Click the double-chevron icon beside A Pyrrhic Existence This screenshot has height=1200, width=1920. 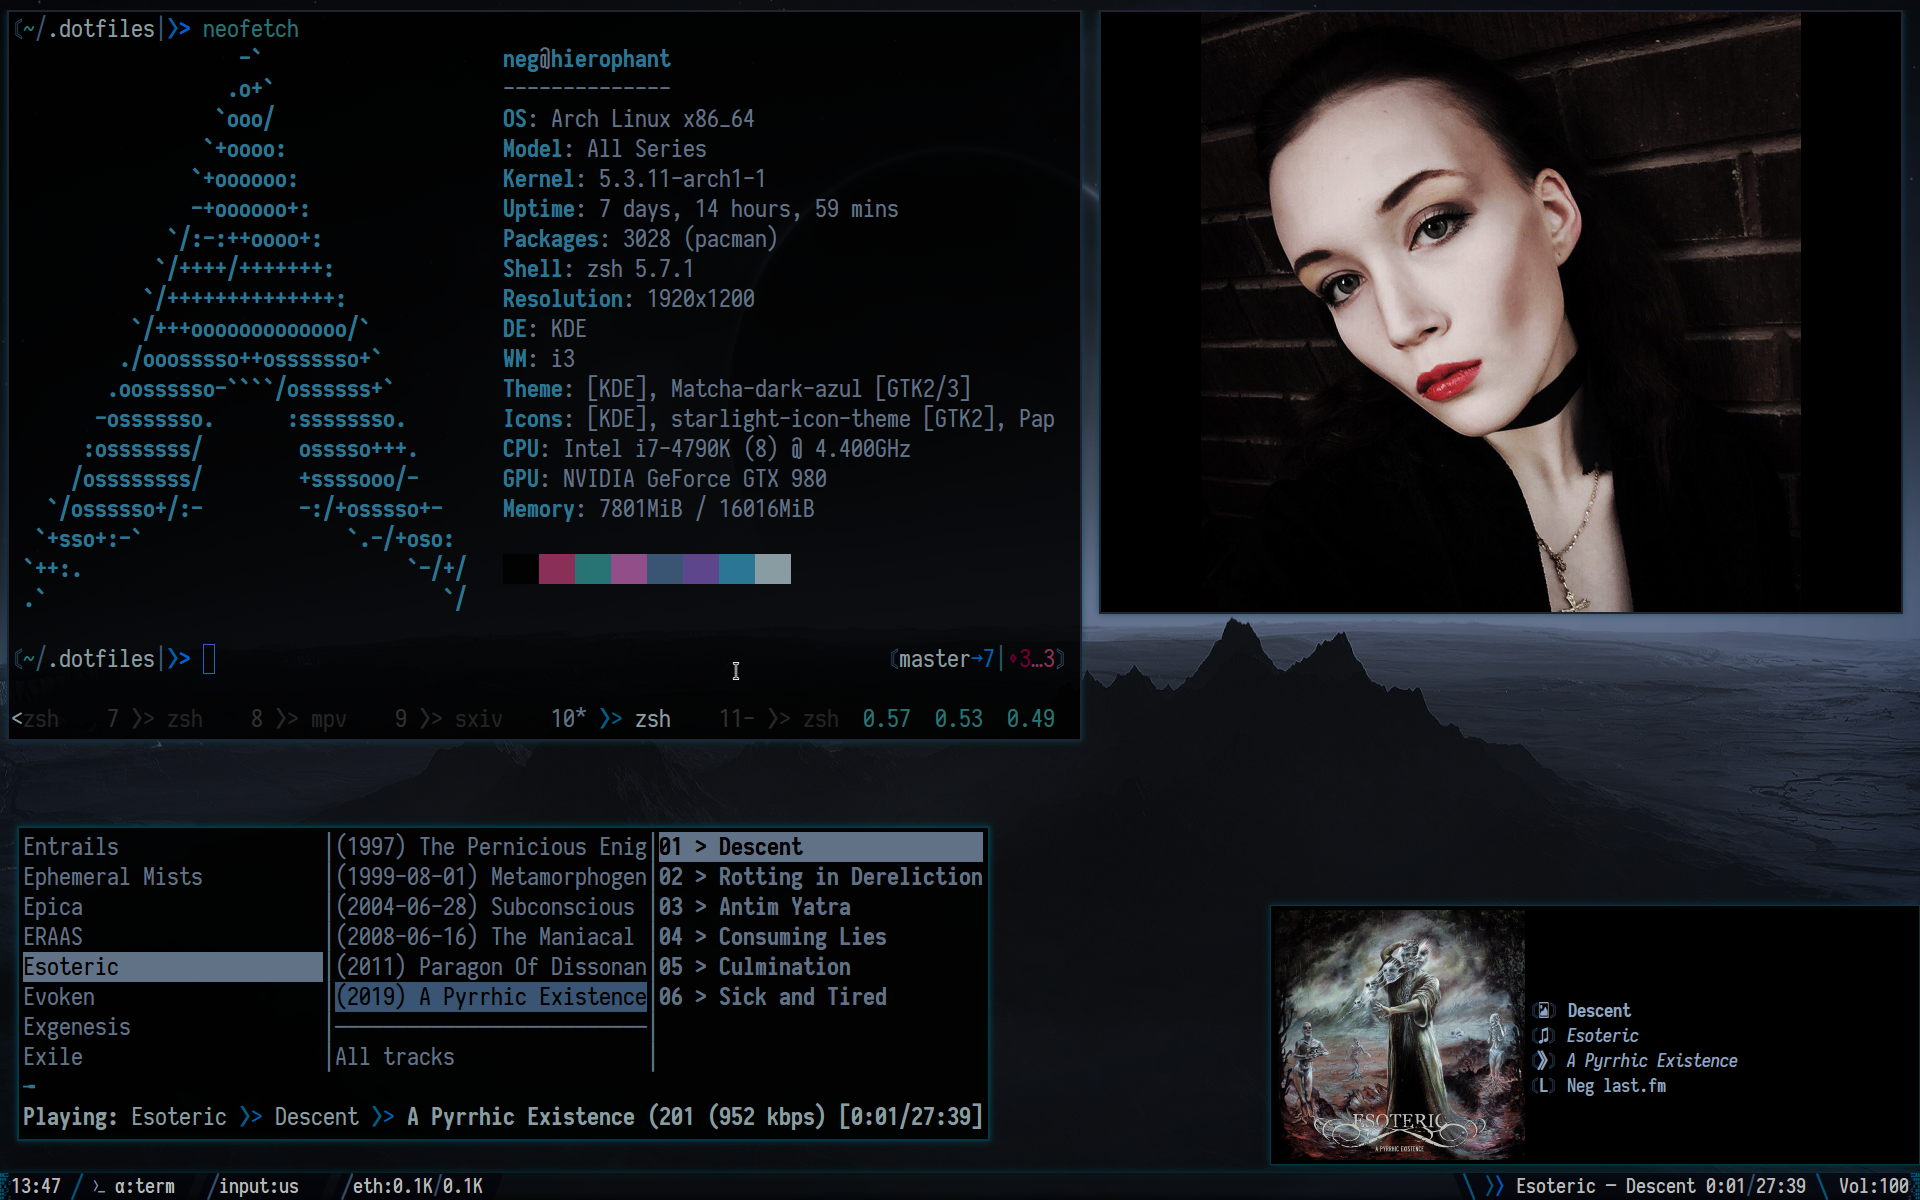click(x=1544, y=1061)
